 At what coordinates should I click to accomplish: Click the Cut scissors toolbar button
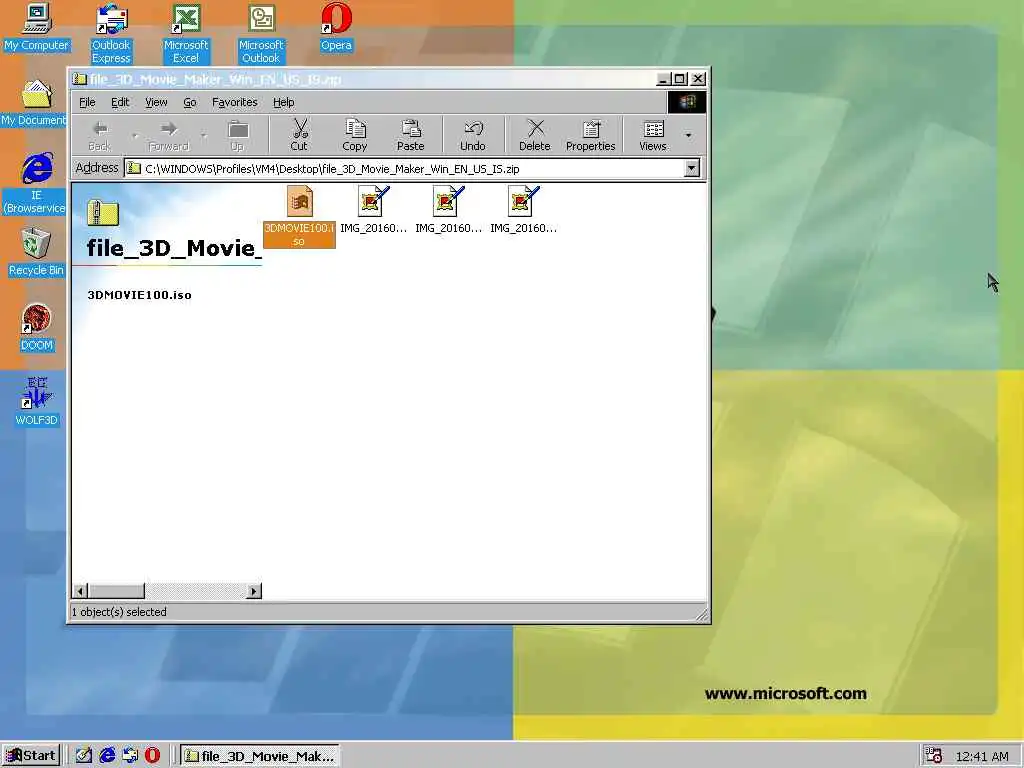pyautogui.click(x=299, y=135)
